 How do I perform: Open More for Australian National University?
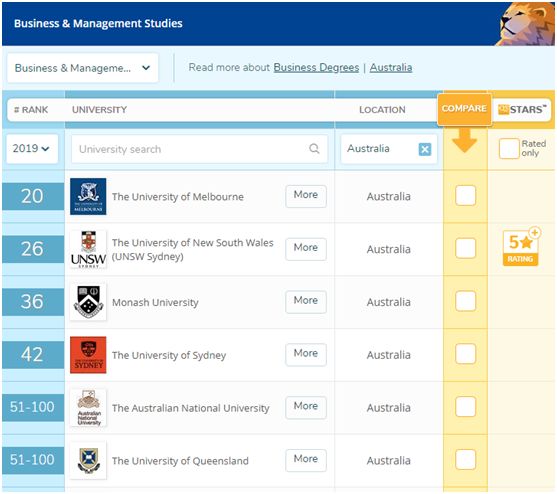click(x=306, y=407)
